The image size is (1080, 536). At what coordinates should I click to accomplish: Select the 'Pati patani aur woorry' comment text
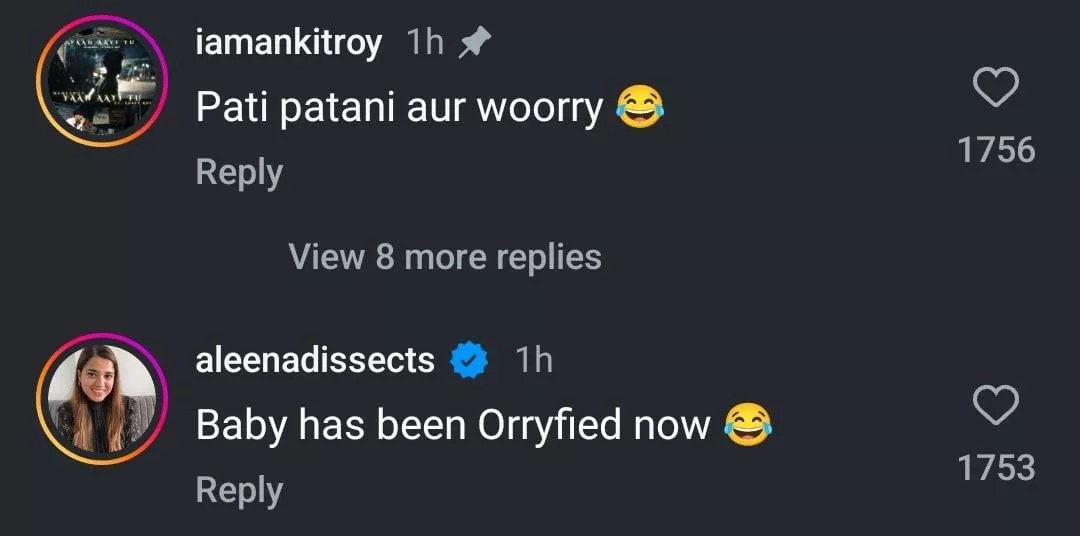399,107
